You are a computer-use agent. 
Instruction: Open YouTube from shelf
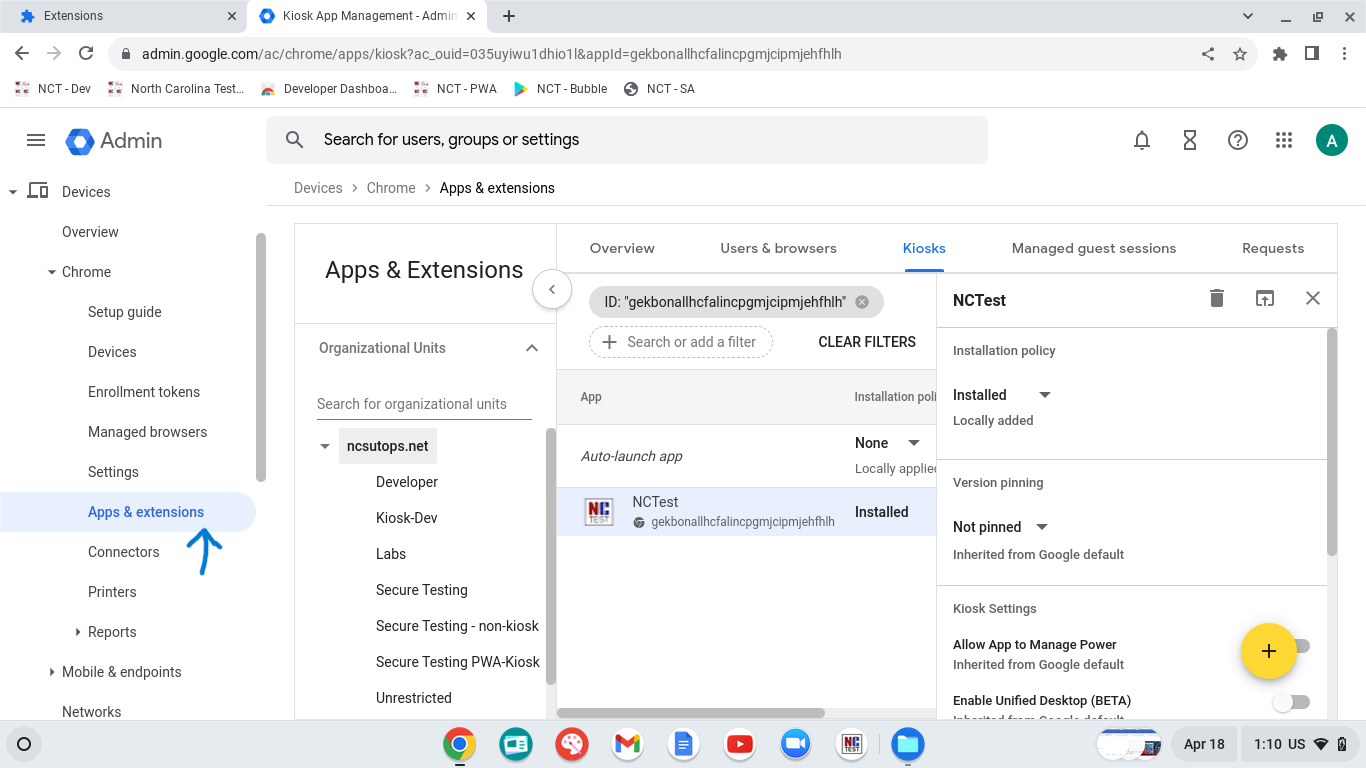[740, 744]
